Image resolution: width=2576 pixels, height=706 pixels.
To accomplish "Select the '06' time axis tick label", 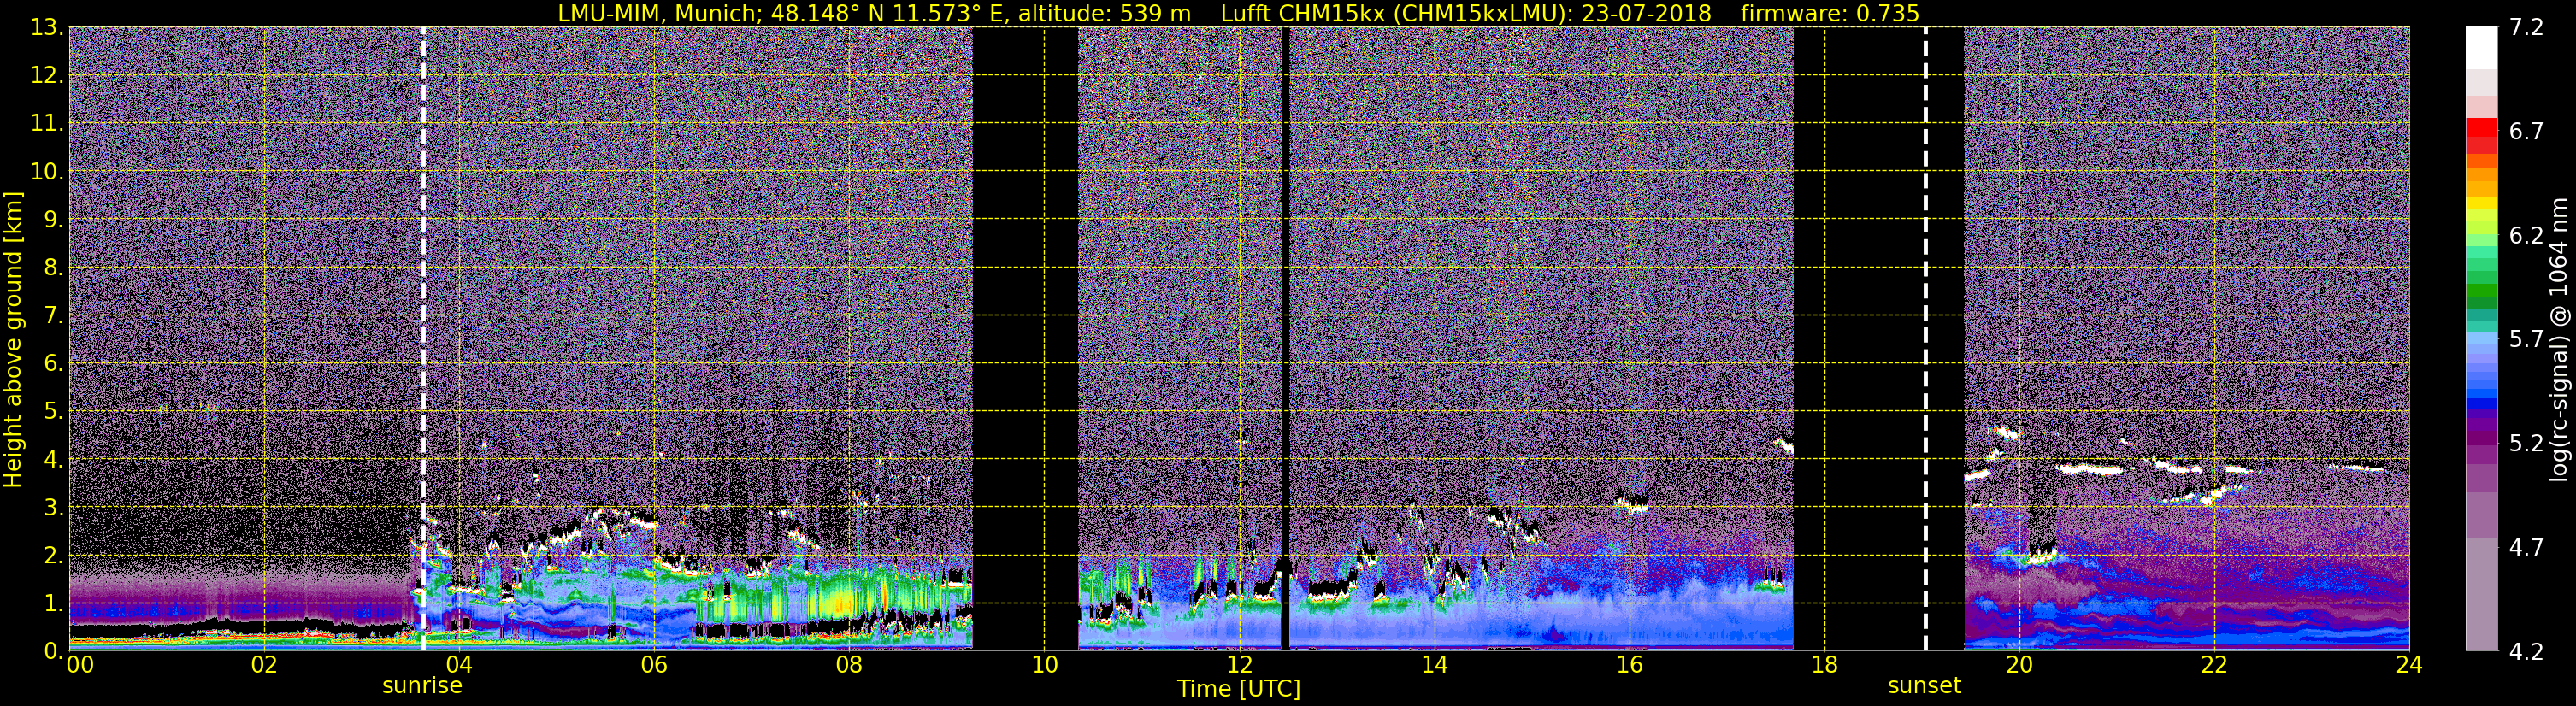I will pos(654,665).
